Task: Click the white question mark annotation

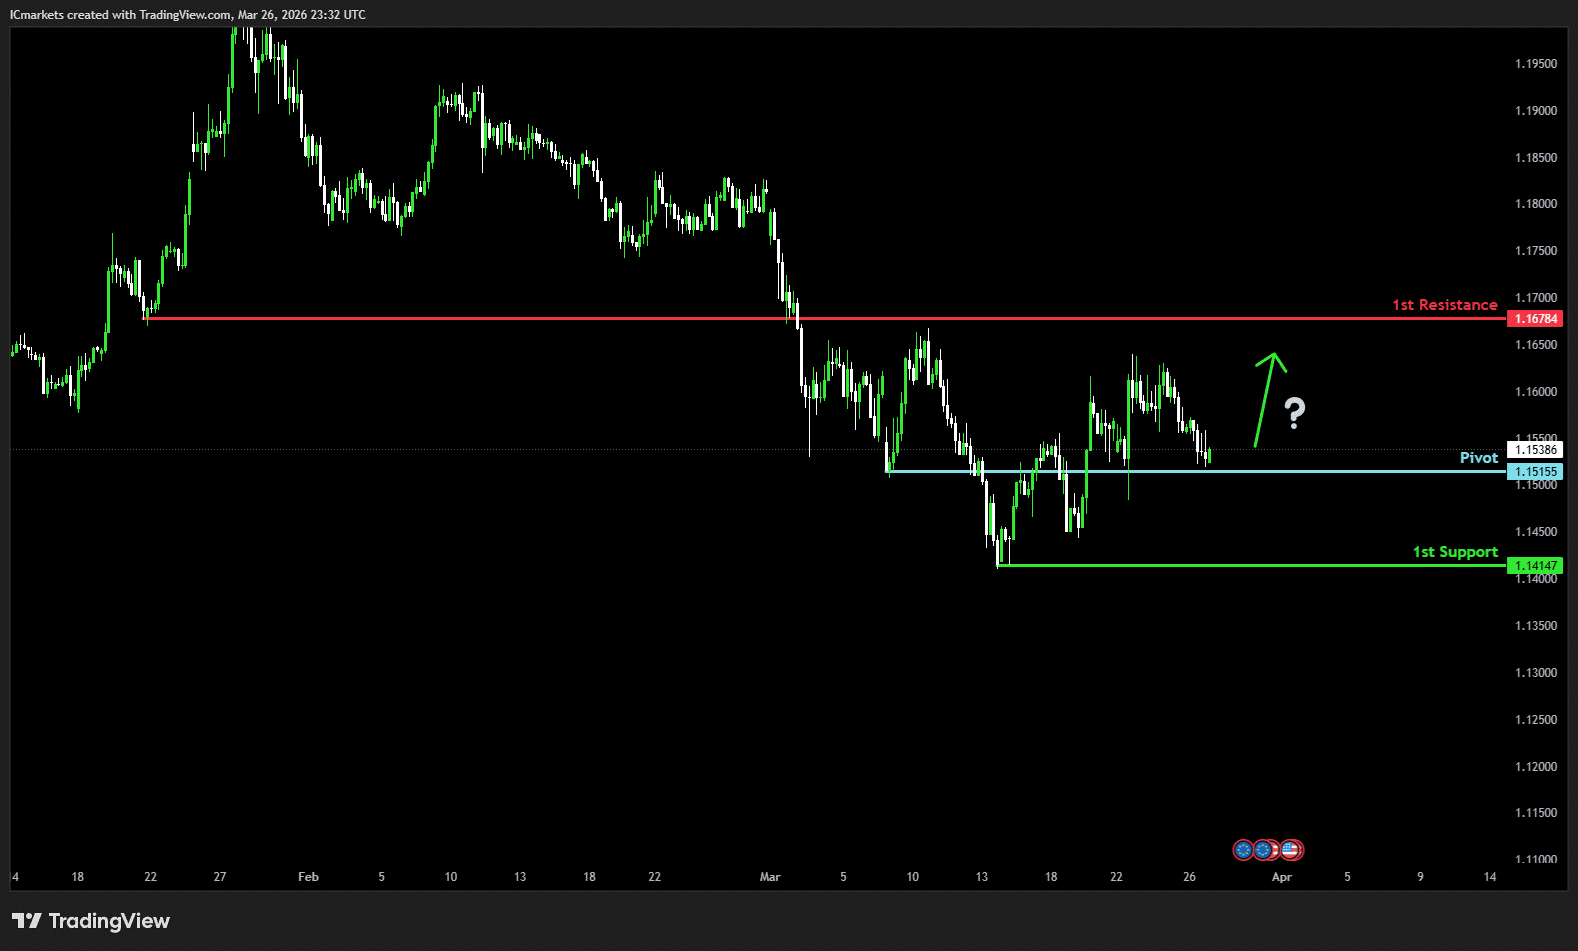Action: coord(1295,412)
